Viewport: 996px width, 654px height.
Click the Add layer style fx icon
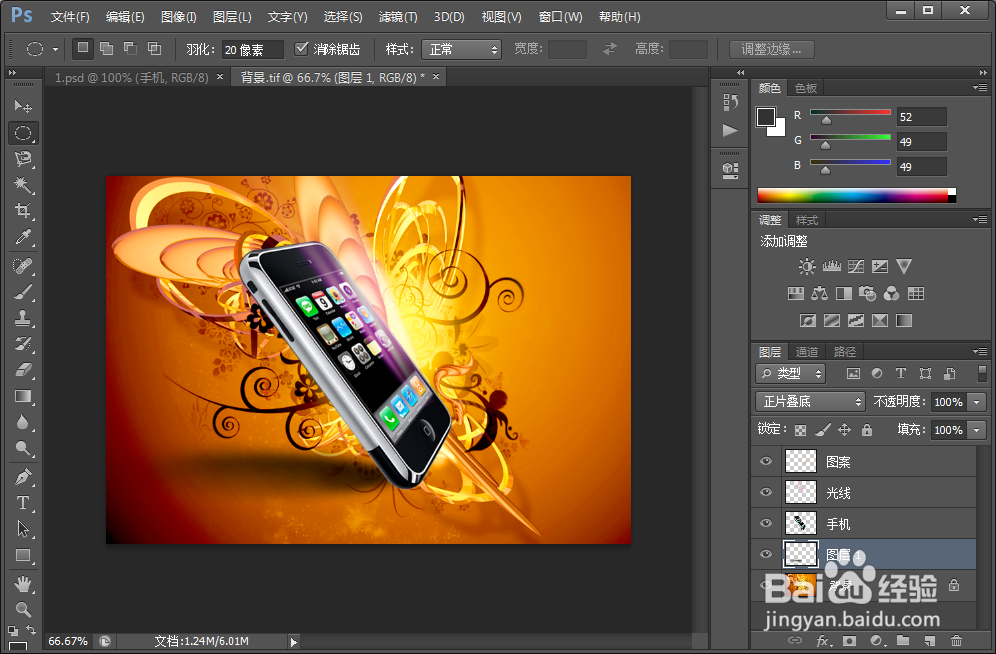click(x=824, y=640)
